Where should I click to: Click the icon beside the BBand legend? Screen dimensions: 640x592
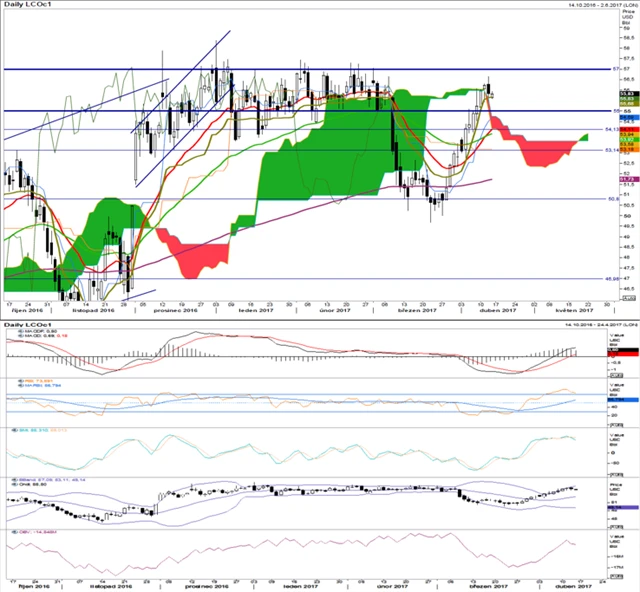[15, 480]
